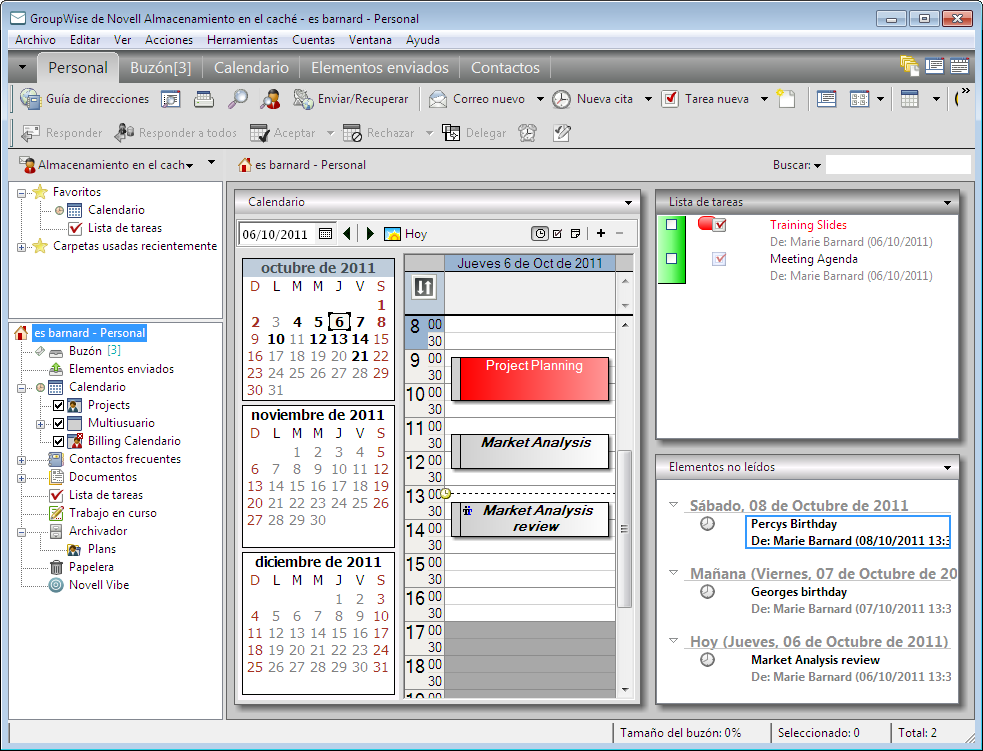Screen dimensions: 983x751
Task: Open the Buzón folder in tree
Action: click(85, 351)
